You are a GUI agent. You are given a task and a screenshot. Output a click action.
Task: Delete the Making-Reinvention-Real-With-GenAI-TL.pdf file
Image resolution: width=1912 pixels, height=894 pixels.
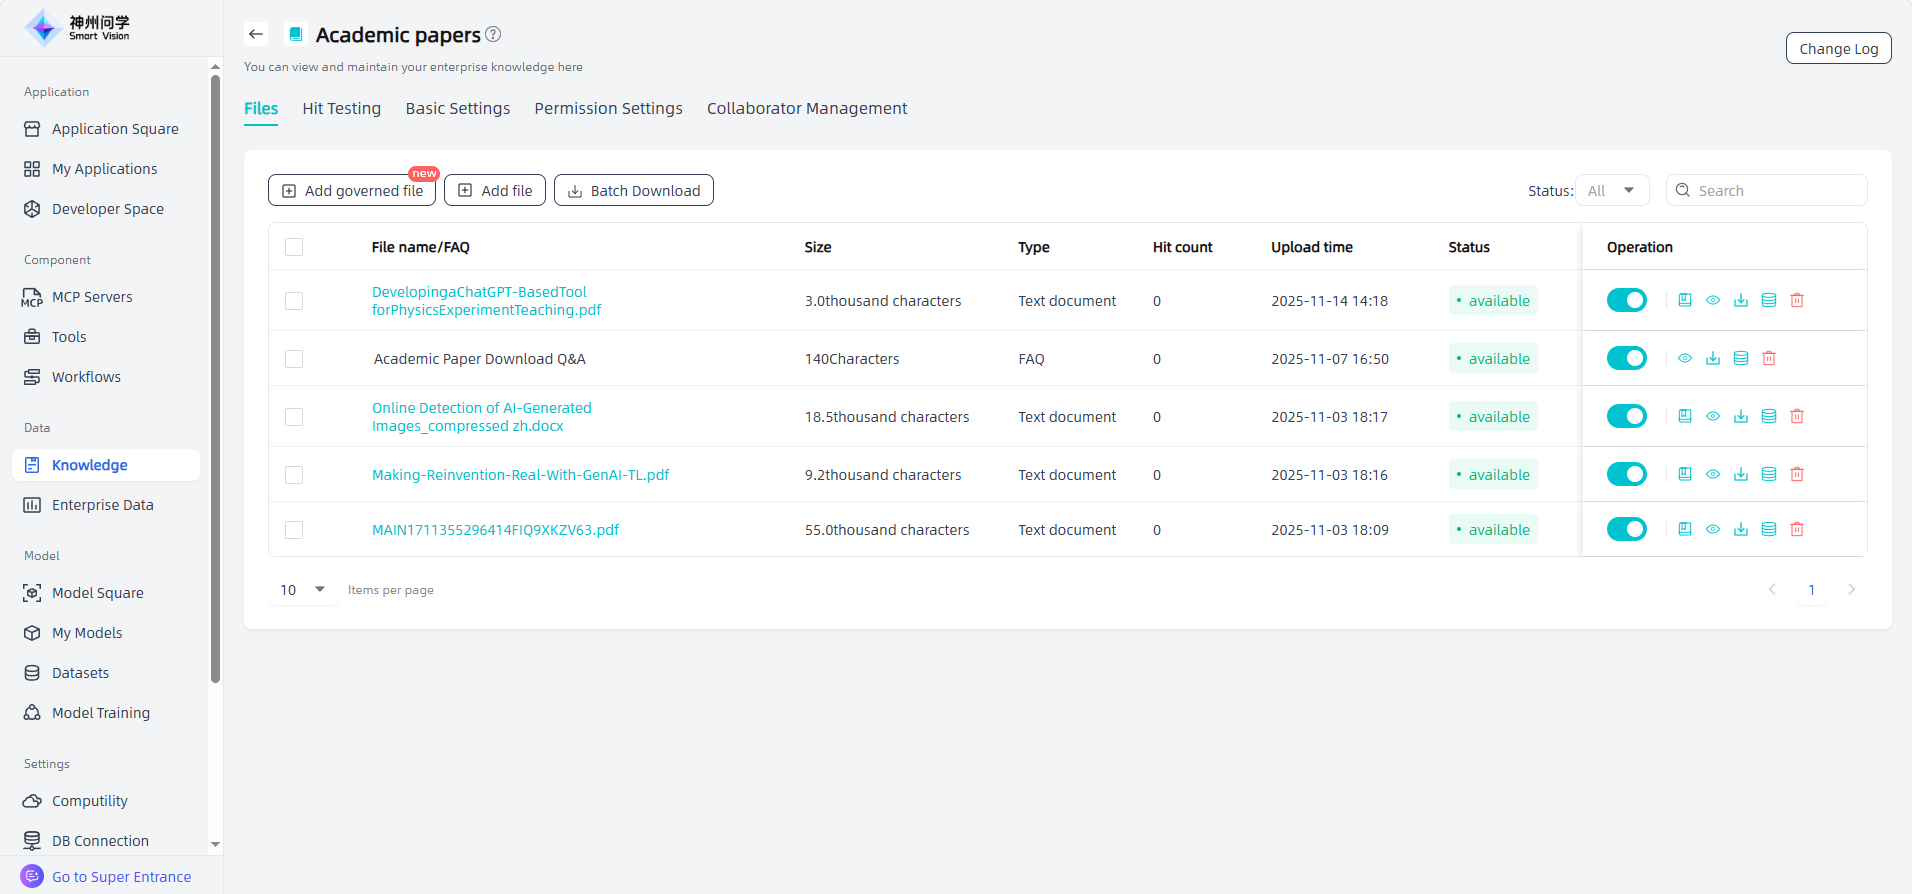1796,474
